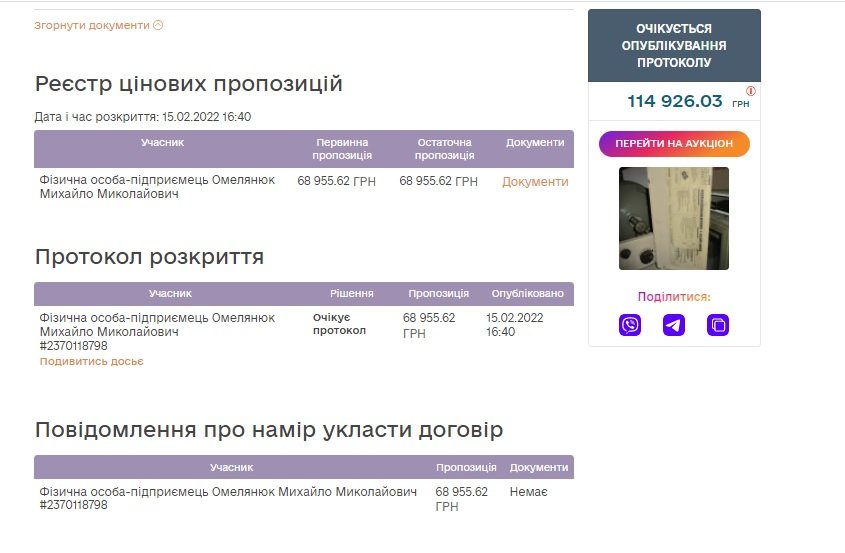Click the collapse circle icon beside Згорнути документи
This screenshot has width=845, height=553.
coord(158,26)
